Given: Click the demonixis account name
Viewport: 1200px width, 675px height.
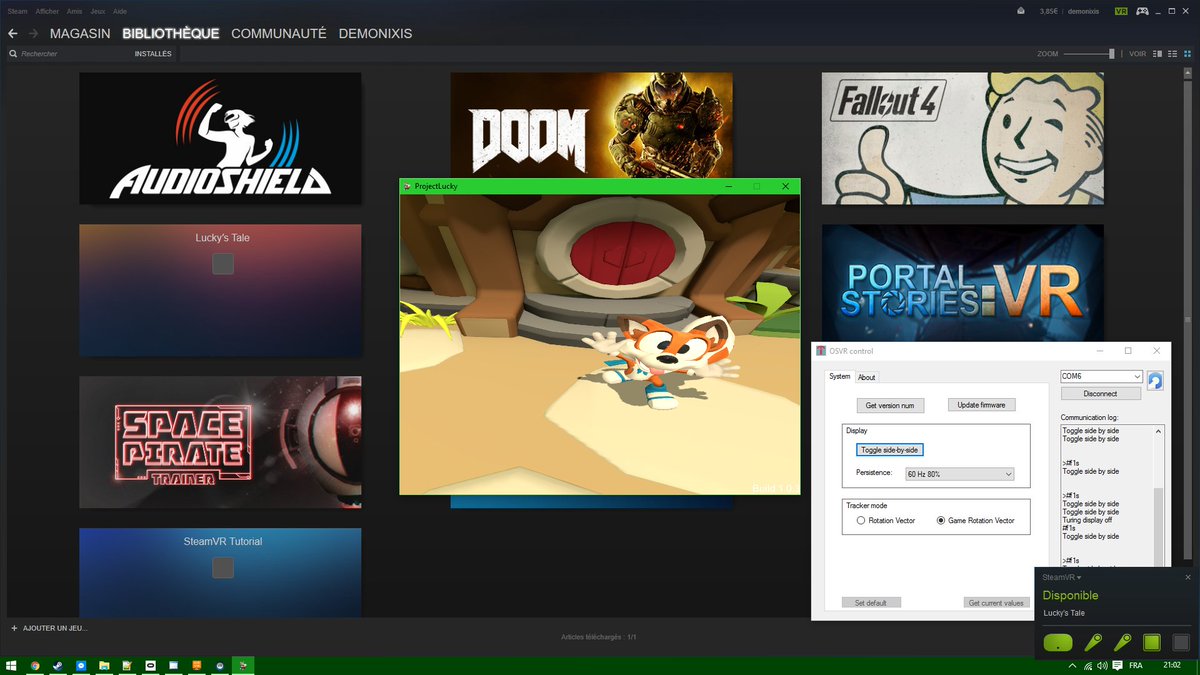Looking at the screenshot, I should (1083, 11).
